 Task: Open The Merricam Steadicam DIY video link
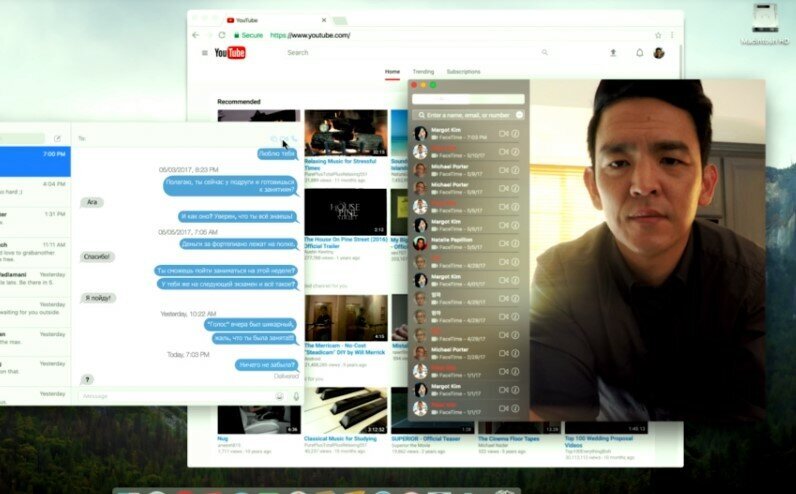(x=345, y=349)
